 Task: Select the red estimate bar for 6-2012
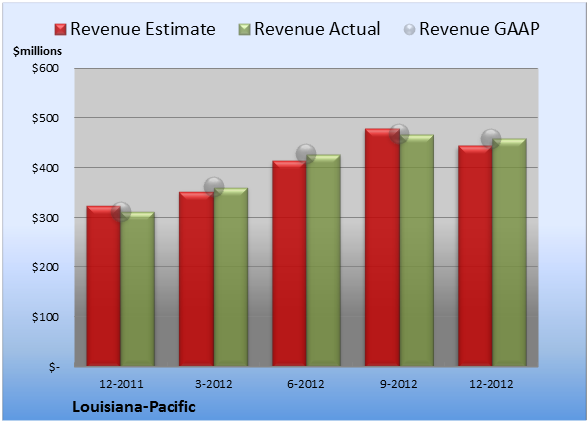pos(289,263)
